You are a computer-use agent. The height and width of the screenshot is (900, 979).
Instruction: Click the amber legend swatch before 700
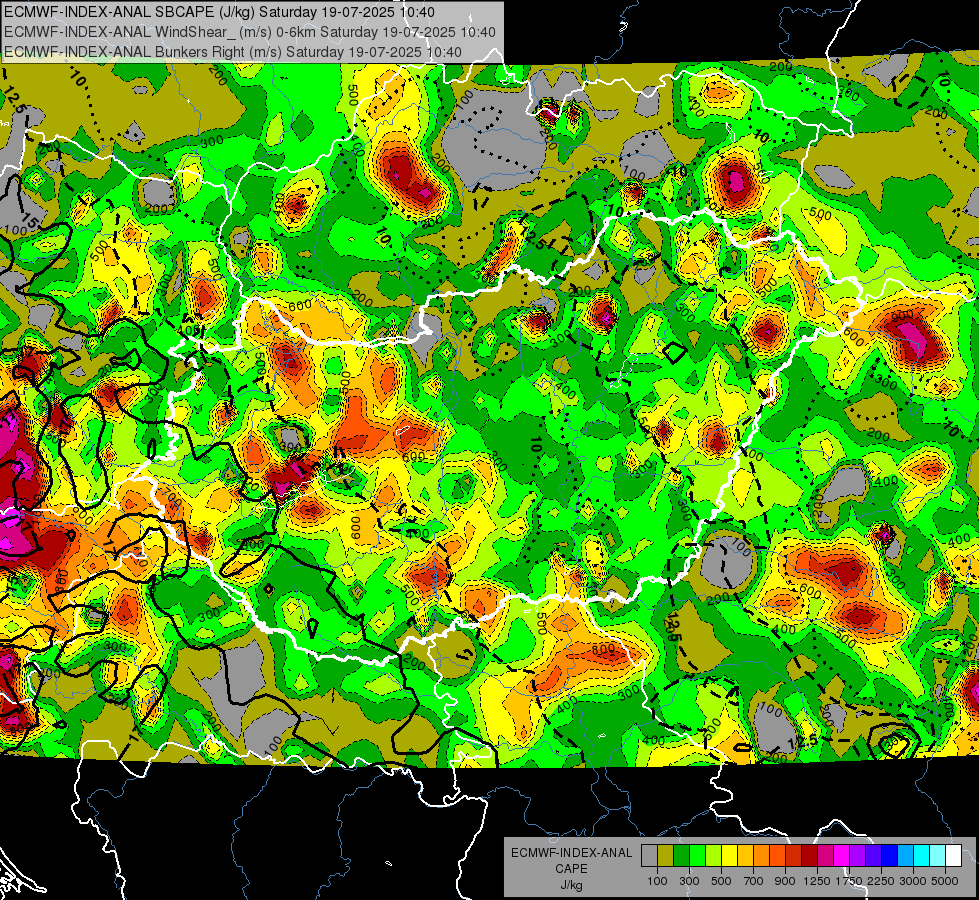(x=745, y=855)
